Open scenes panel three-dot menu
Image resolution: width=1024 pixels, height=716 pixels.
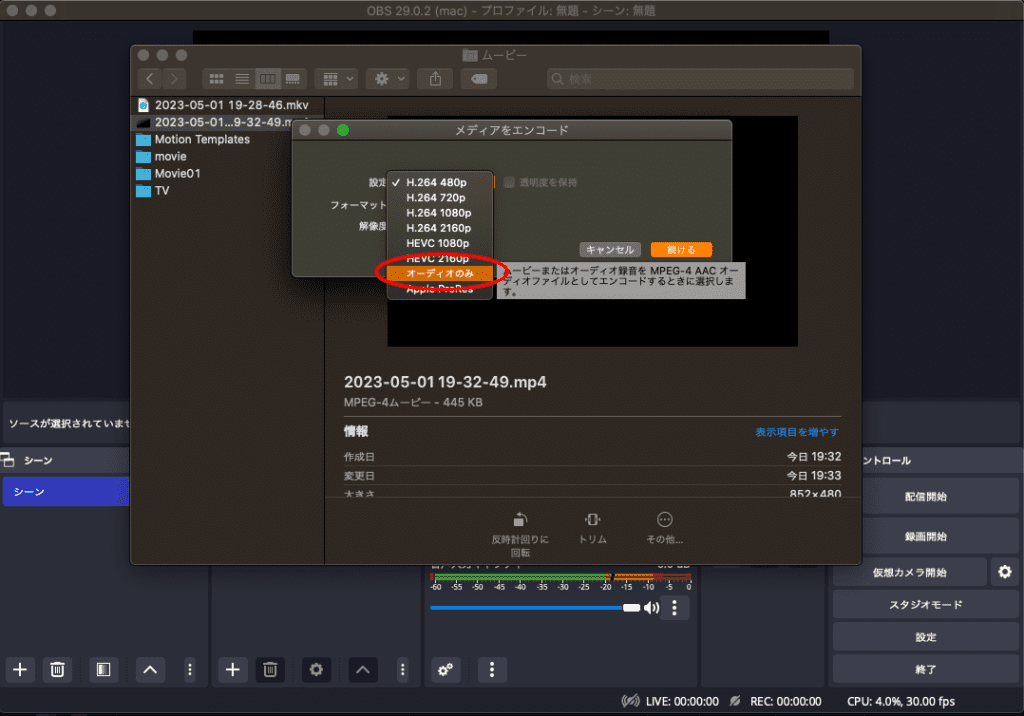[x=189, y=670]
